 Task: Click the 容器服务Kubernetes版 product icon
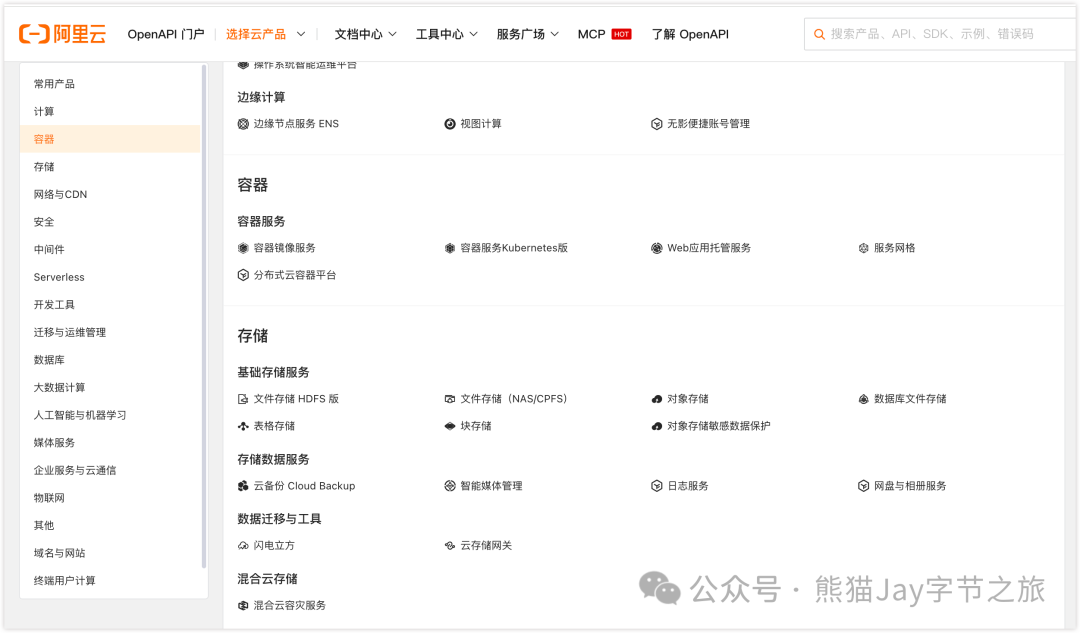pos(450,248)
